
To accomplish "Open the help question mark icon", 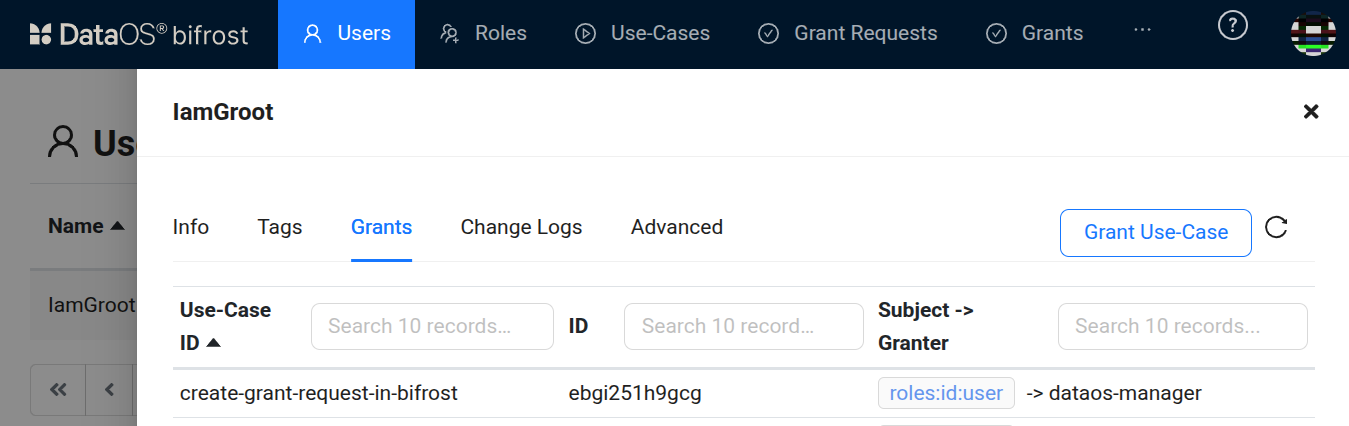I will [1232, 26].
